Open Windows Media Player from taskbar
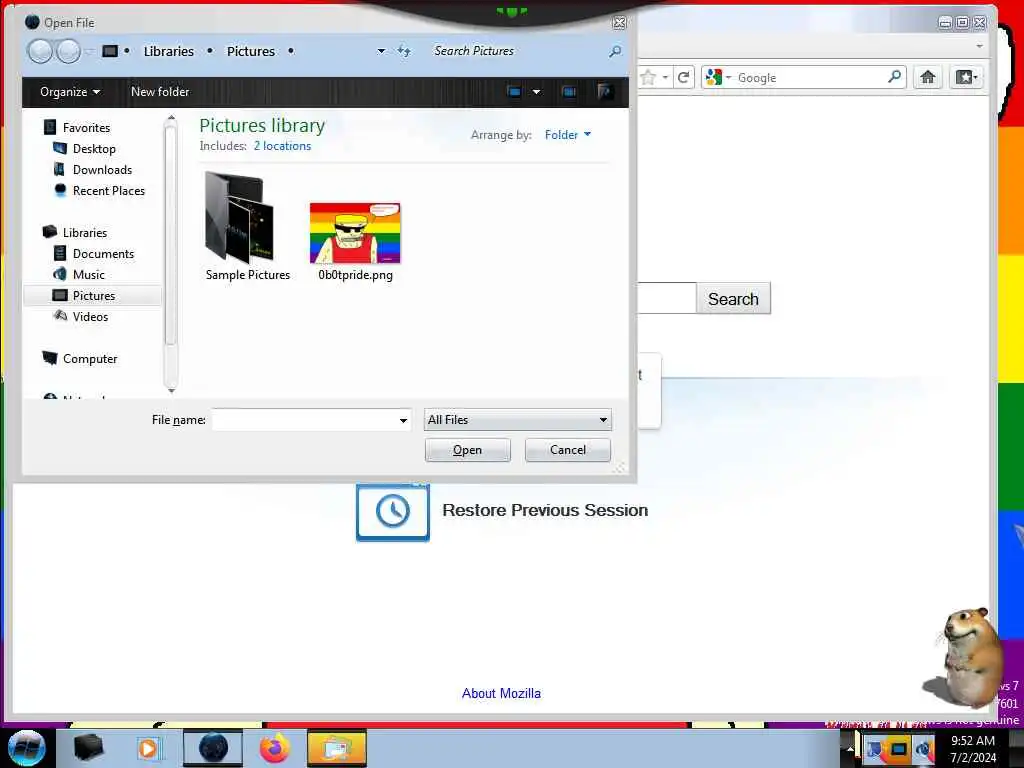1024x768 pixels. [x=148, y=748]
